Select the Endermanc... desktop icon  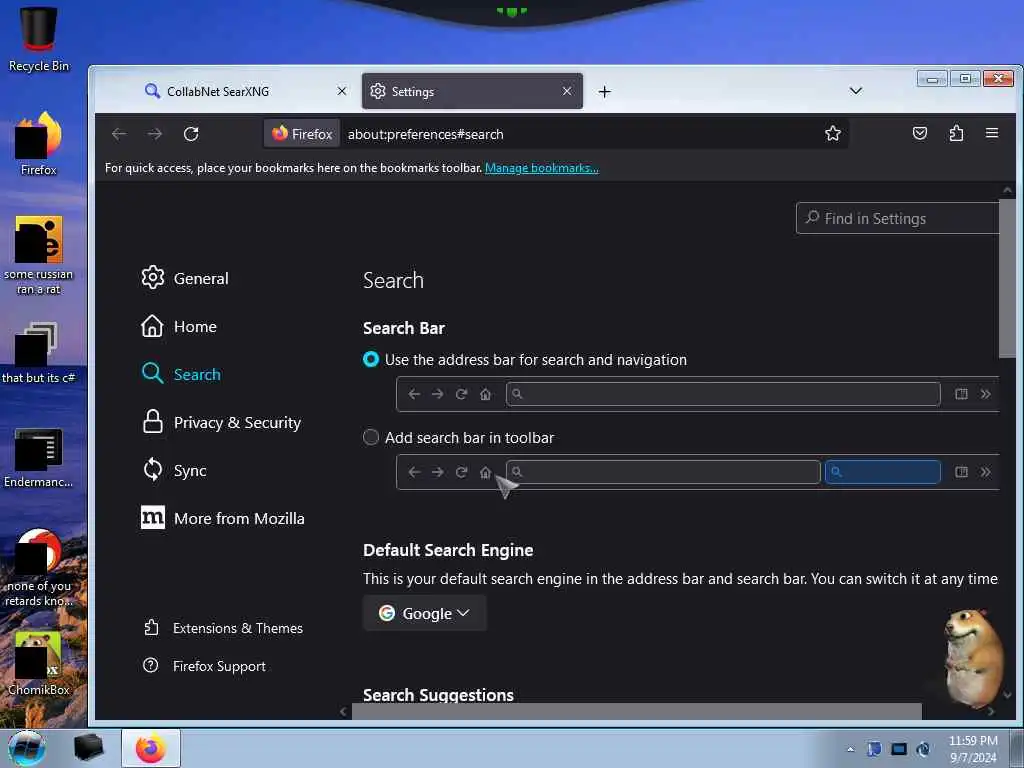pos(39,457)
